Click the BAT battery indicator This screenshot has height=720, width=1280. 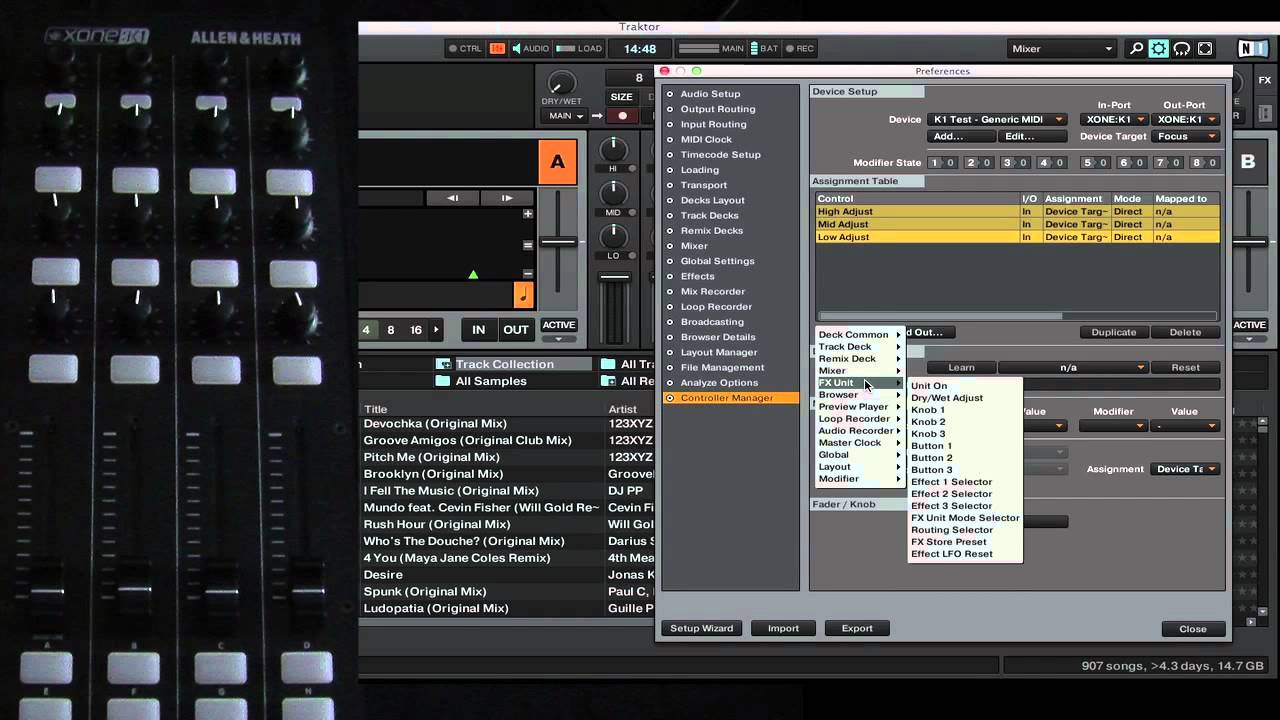coord(764,48)
